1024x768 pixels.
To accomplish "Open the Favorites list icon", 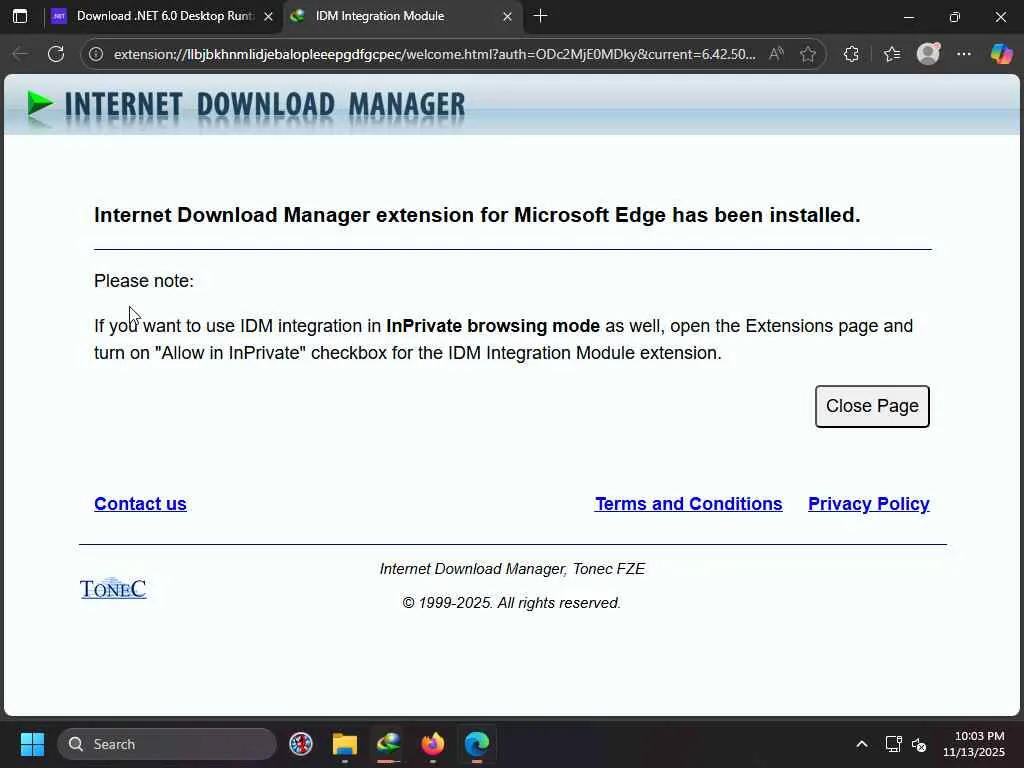I will click(891, 54).
